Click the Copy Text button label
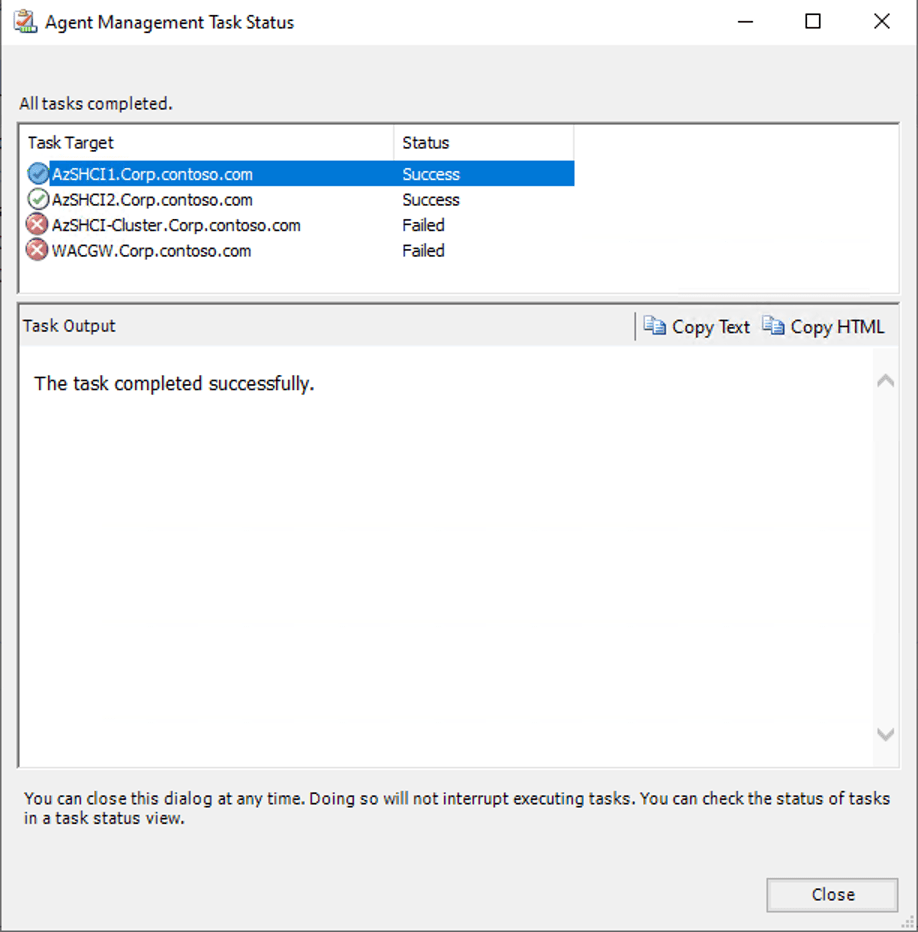The height and width of the screenshot is (932, 918). (x=710, y=327)
